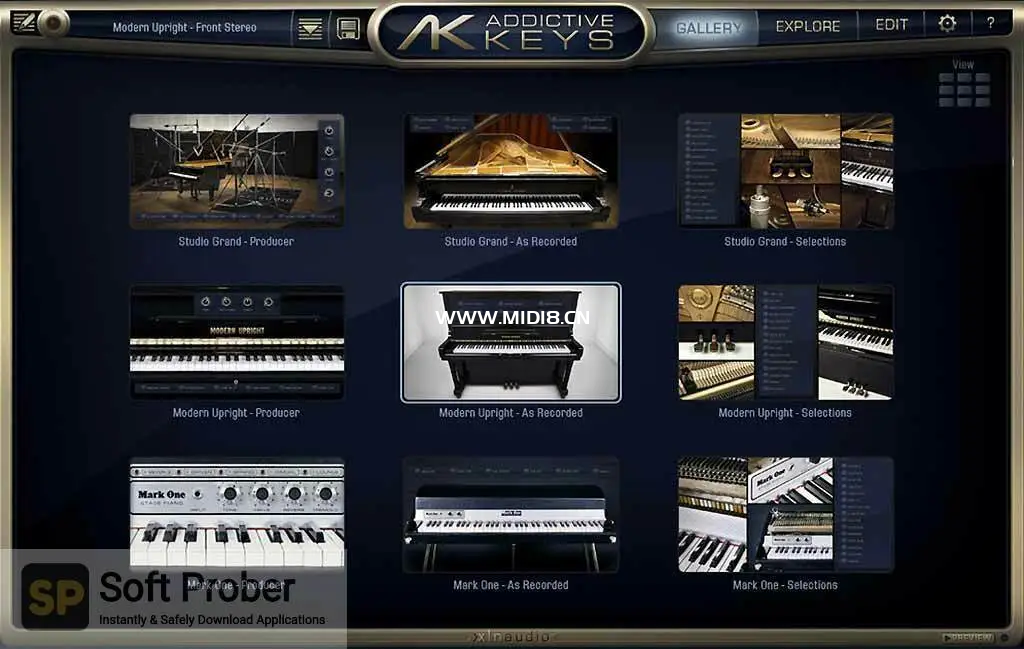Switch to the EDIT tab
This screenshot has height=649, width=1024.
[891, 25]
